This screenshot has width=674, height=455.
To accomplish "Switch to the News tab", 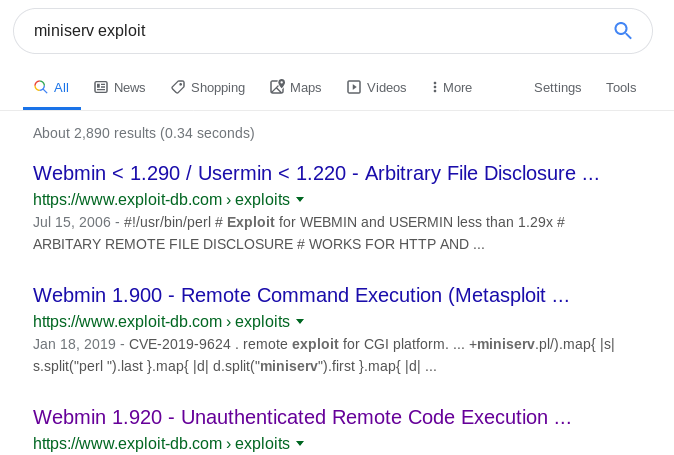I will coord(119,88).
